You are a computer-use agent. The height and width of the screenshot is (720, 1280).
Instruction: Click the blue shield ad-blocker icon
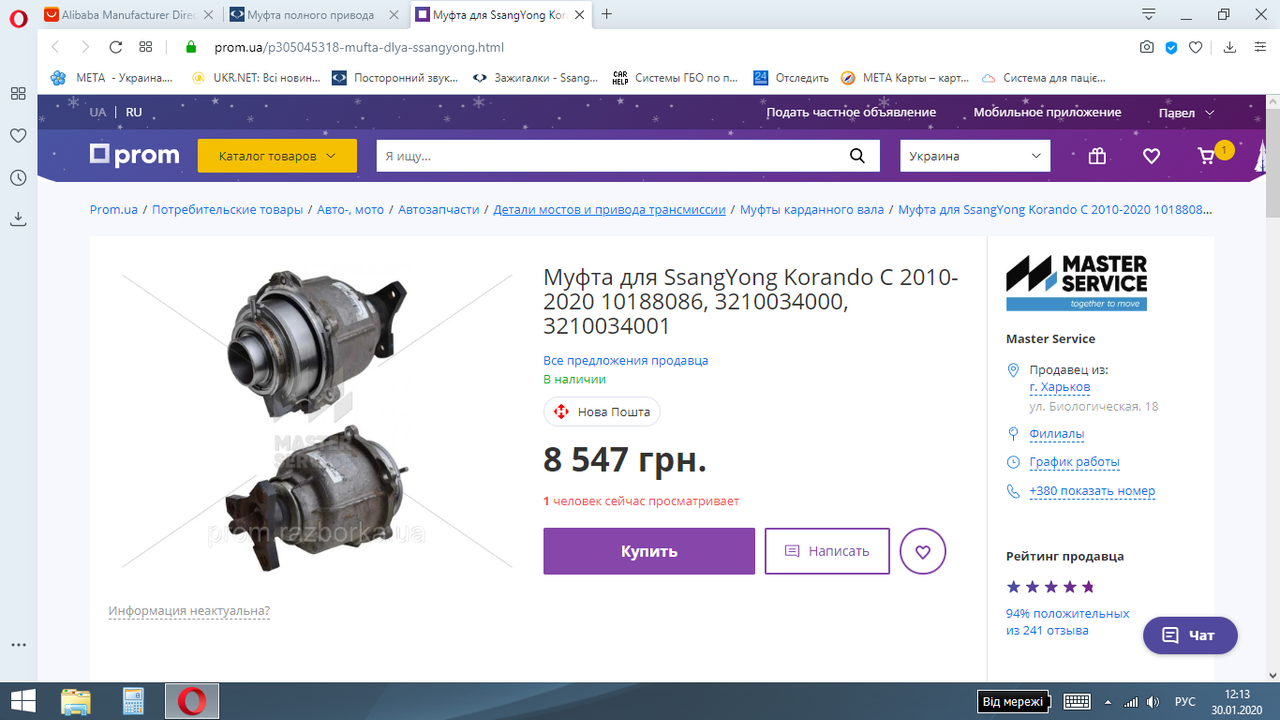tap(1171, 47)
